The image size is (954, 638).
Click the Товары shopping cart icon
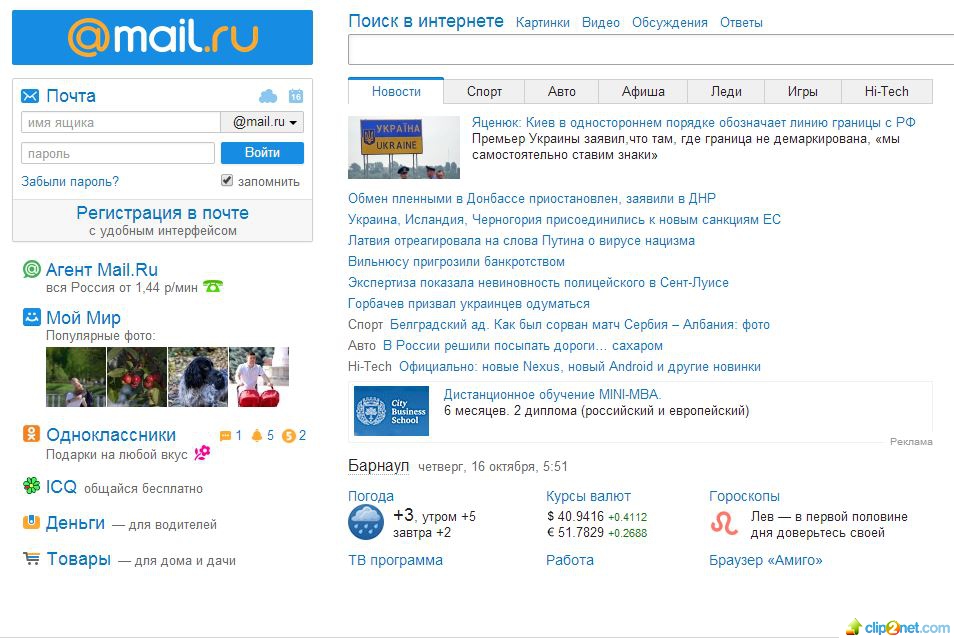point(32,558)
